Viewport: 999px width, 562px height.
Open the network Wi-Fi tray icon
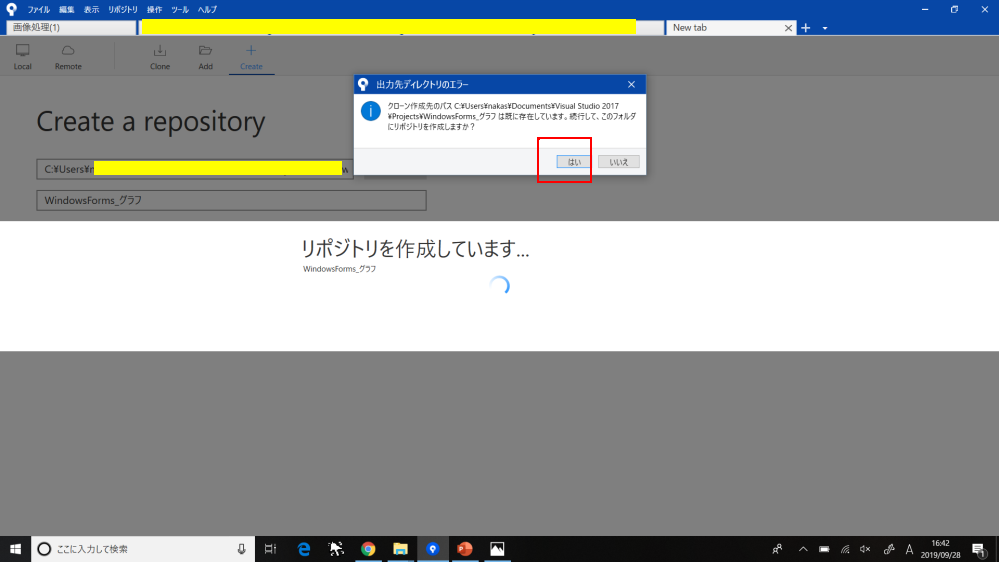pos(845,549)
